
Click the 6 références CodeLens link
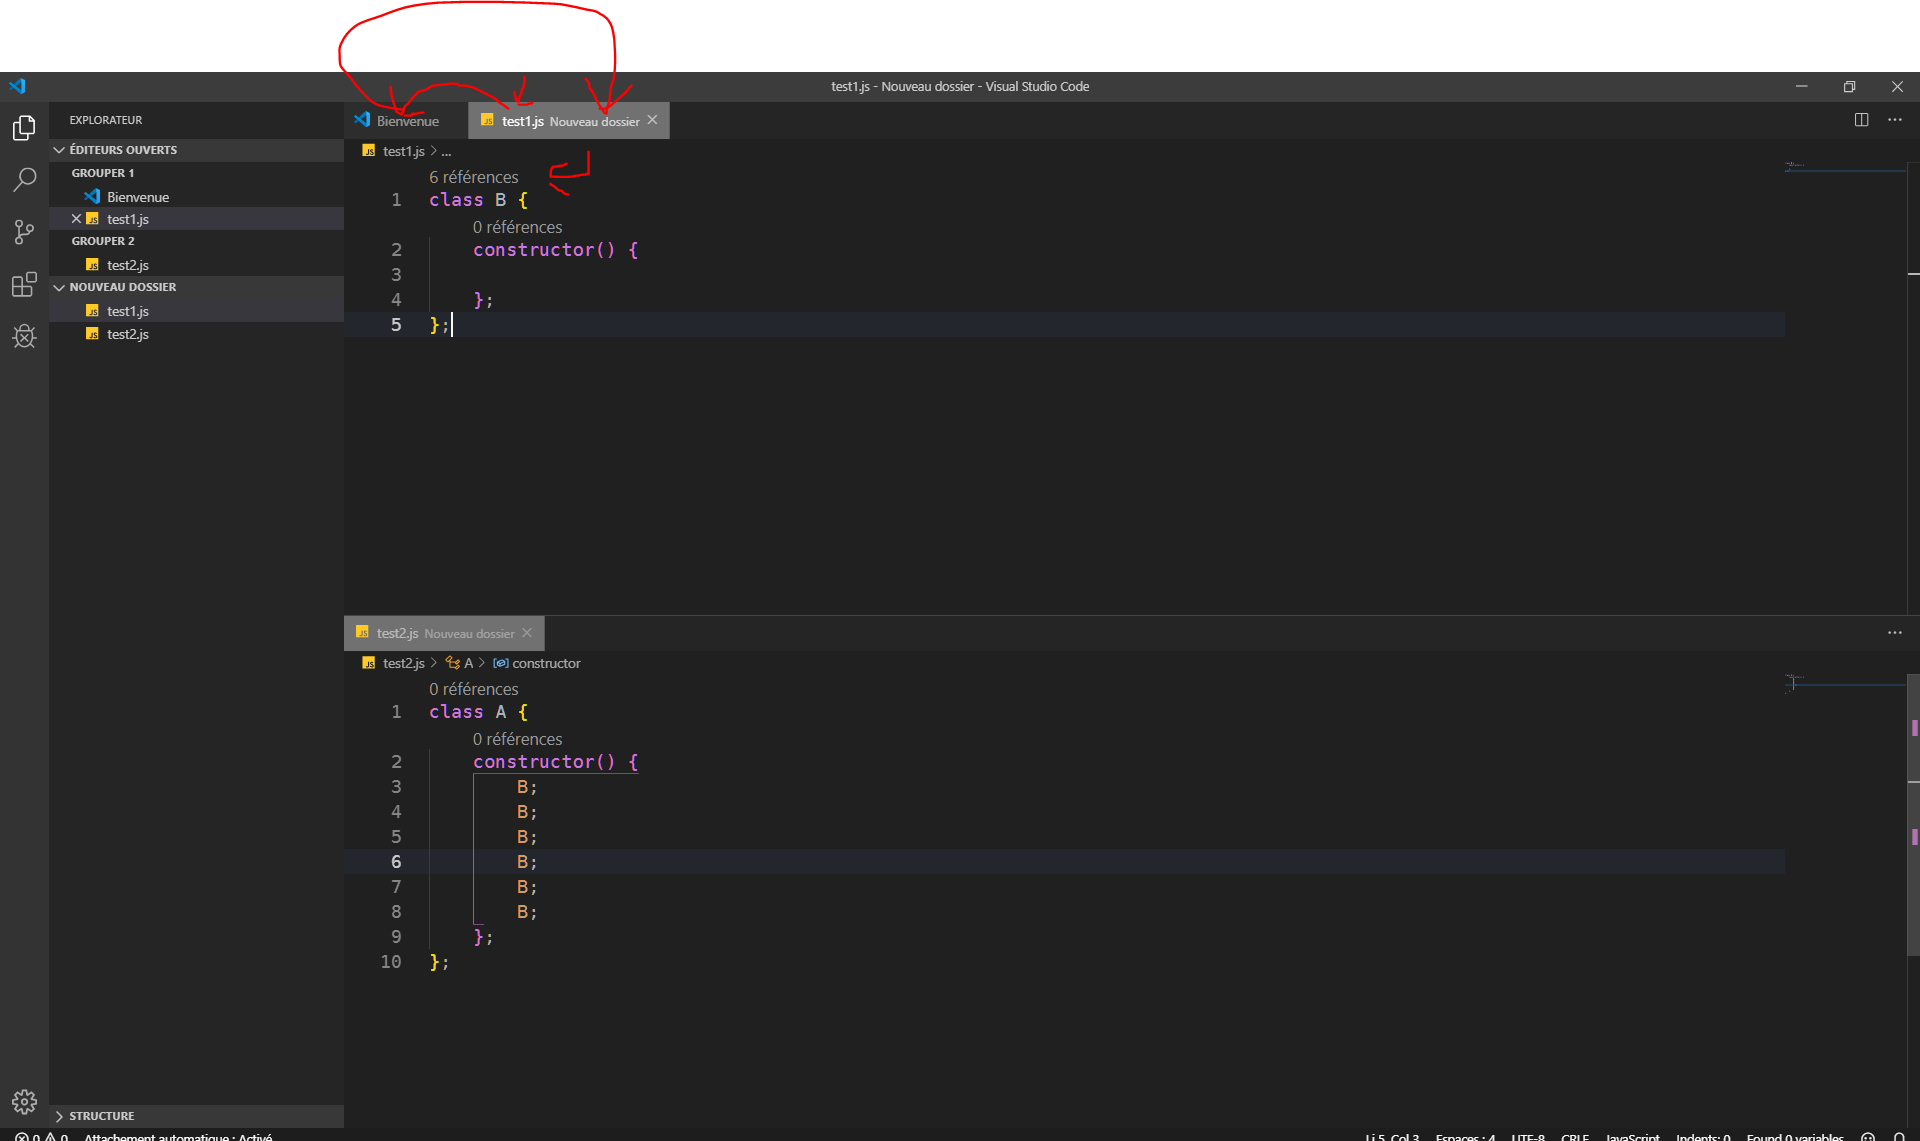click(473, 177)
